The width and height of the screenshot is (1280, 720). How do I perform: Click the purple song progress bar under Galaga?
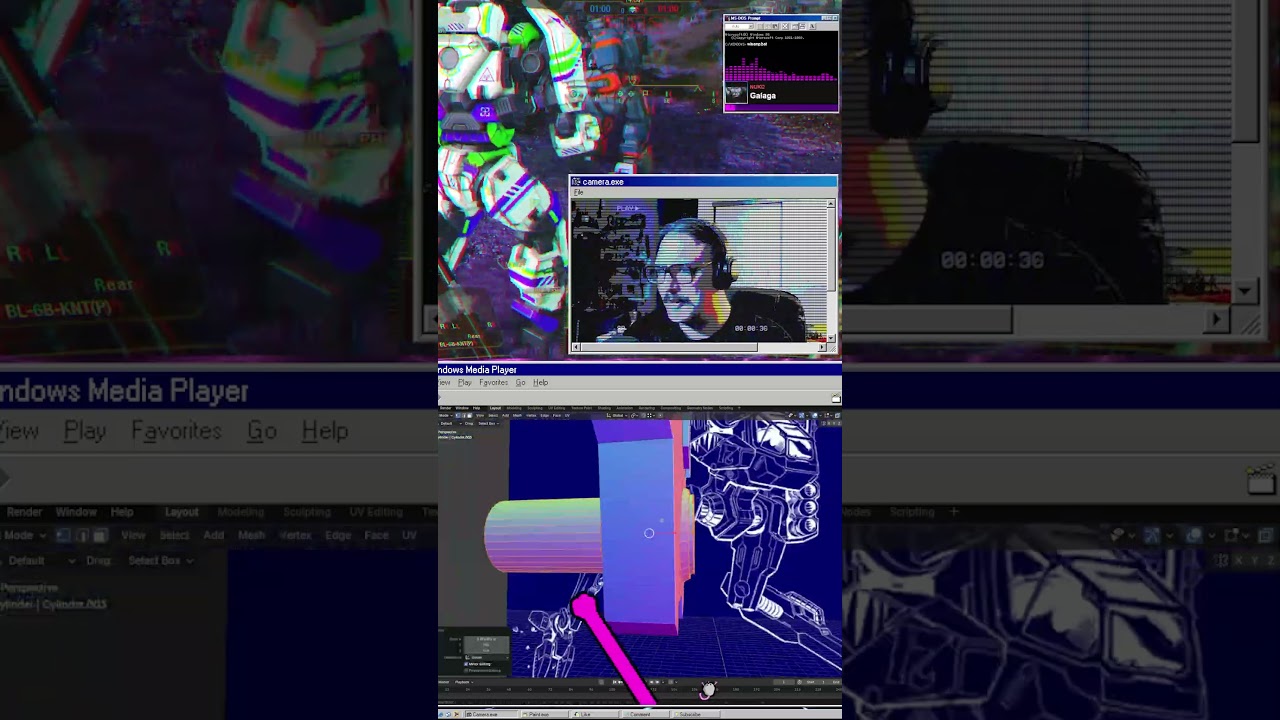[x=781, y=108]
